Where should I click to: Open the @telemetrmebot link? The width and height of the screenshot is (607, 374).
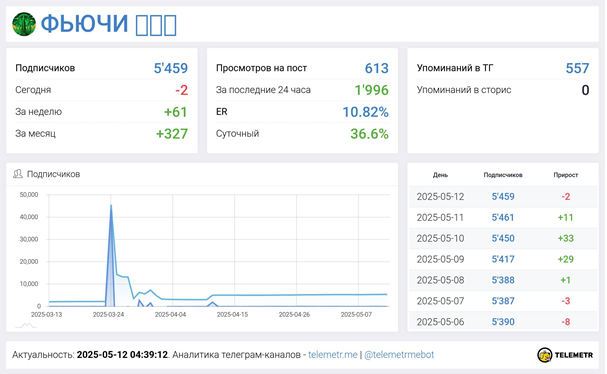tap(399, 355)
